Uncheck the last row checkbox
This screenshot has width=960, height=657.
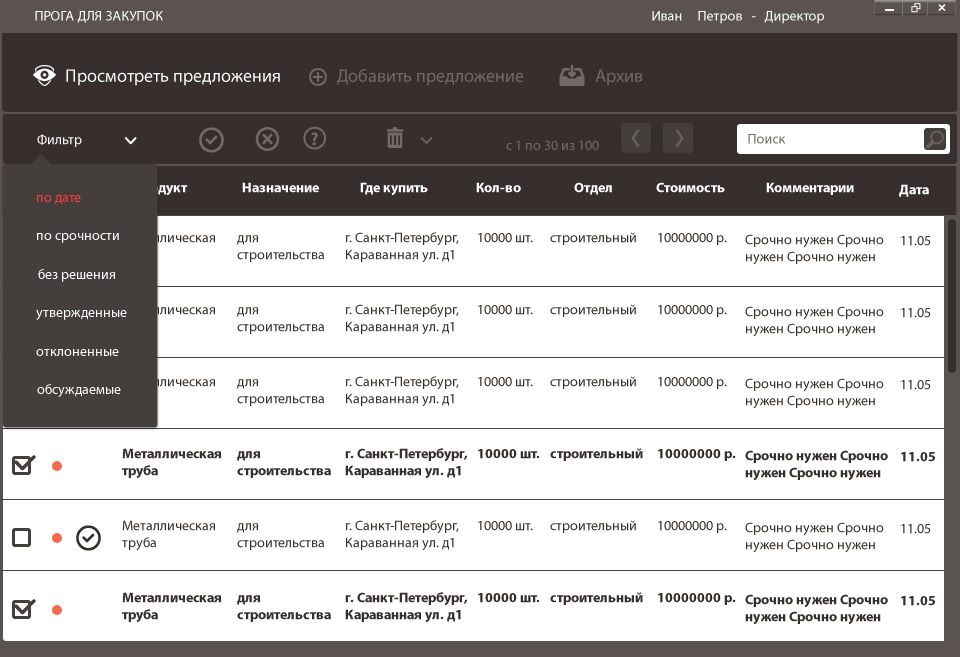(x=22, y=608)
